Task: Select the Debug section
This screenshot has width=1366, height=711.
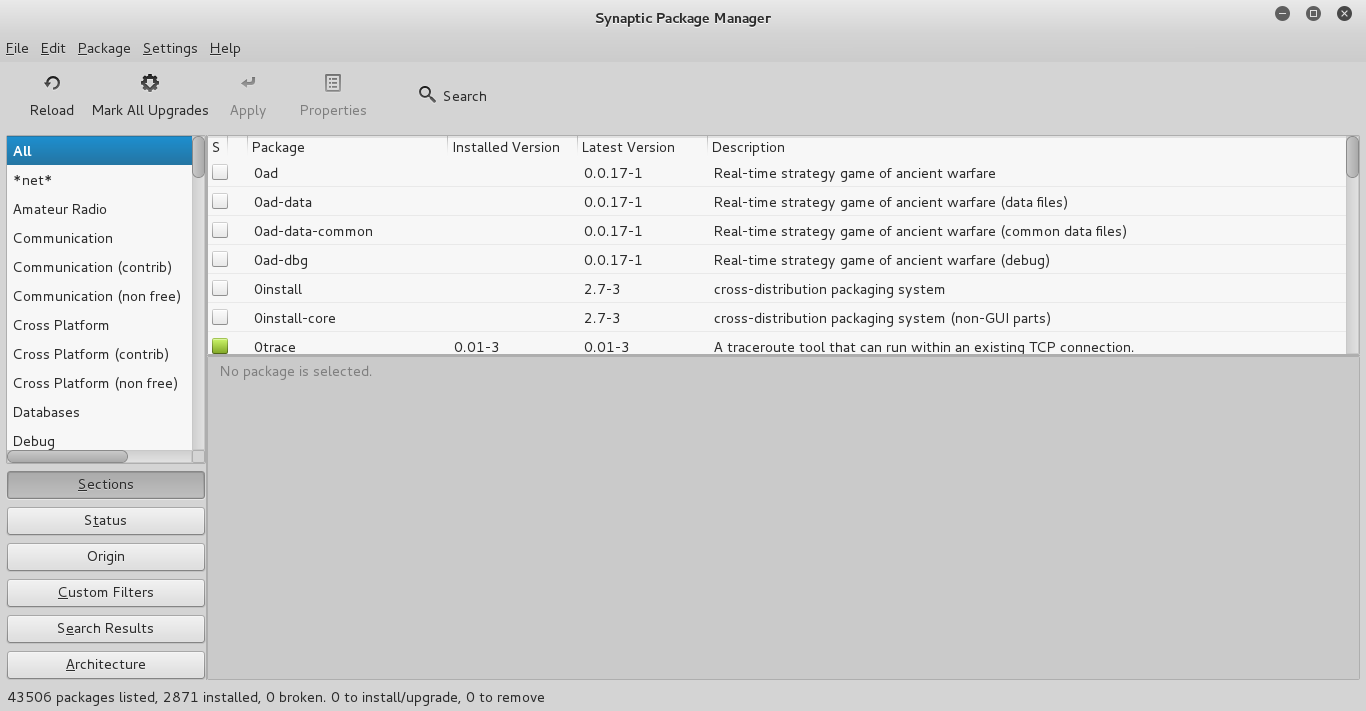Action: click(x=99, y=440)
